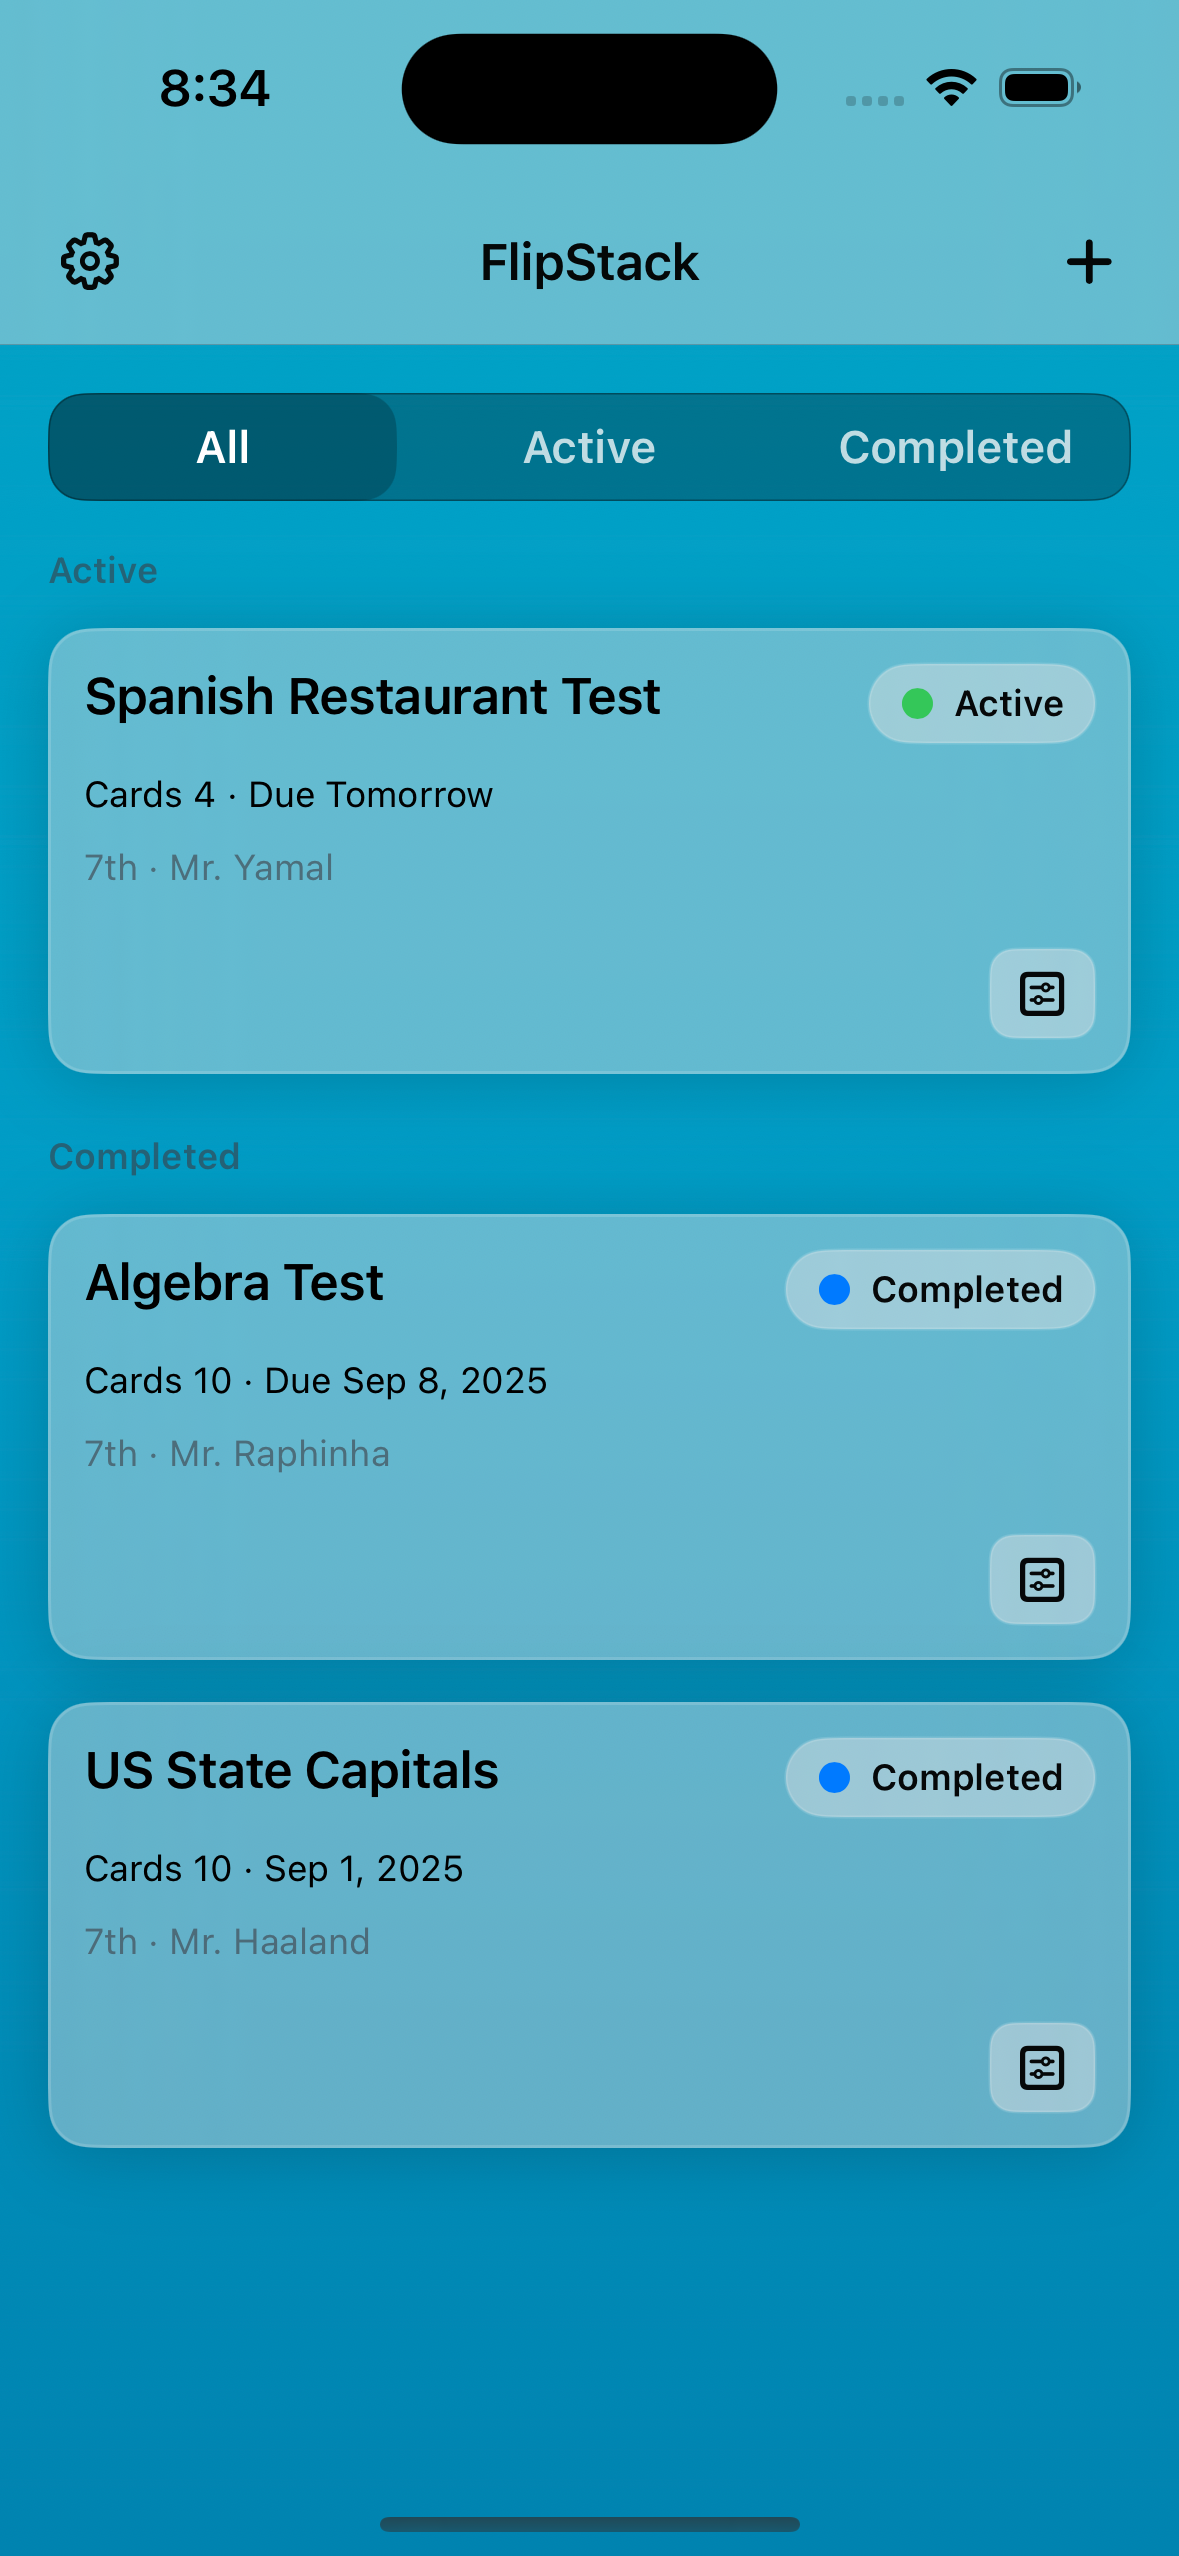This screenshot has width=1179, height=2556.
Task: Switch to the Completed filter tab
Action: [x=955, y=447]
